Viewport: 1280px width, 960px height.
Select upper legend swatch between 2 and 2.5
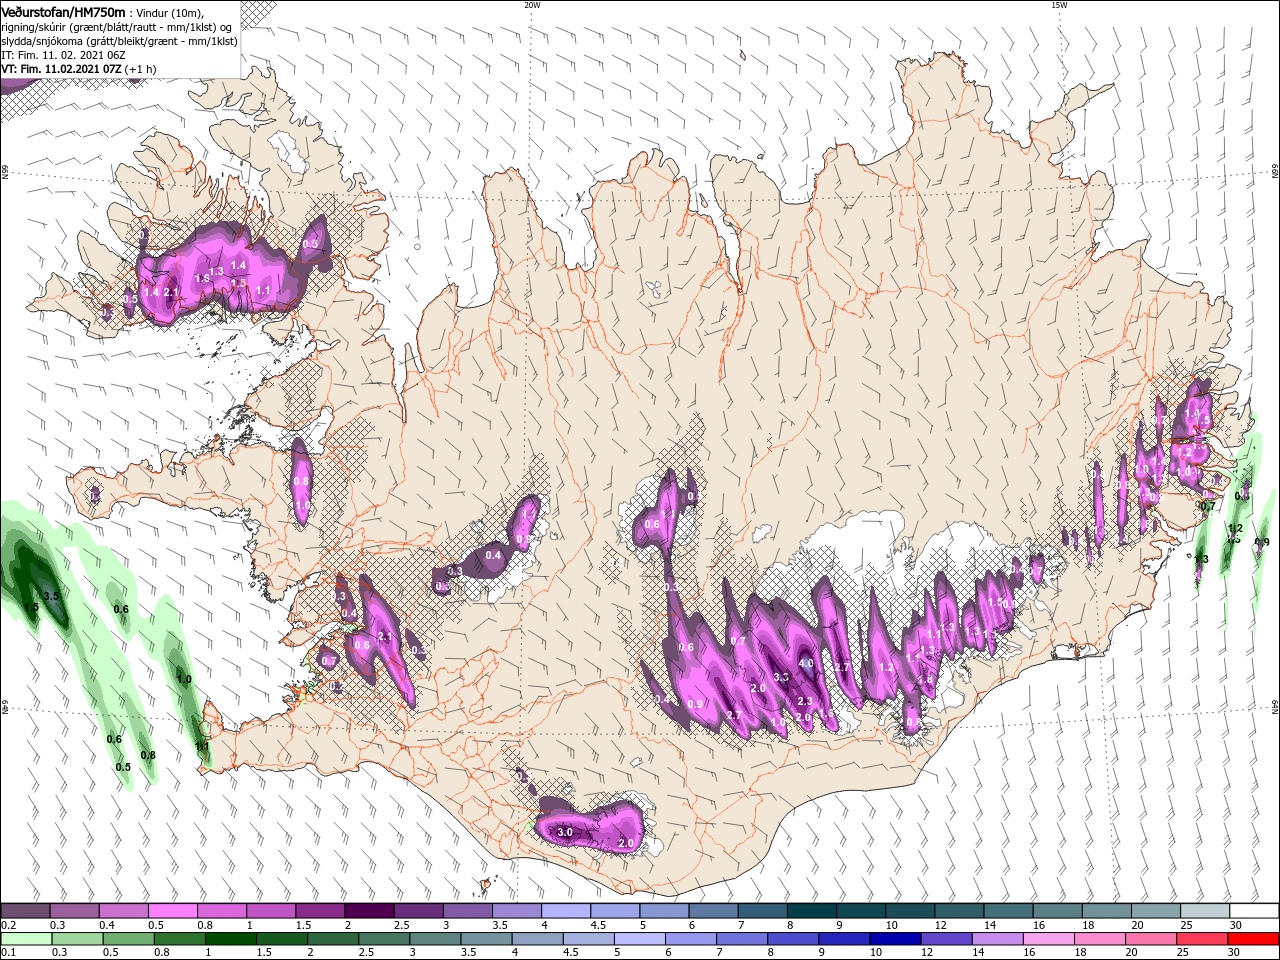[369, 911]
